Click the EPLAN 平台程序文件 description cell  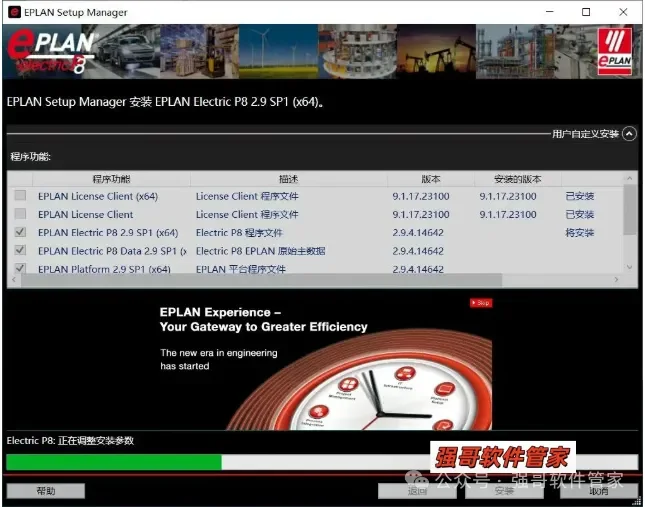[241, 269]
